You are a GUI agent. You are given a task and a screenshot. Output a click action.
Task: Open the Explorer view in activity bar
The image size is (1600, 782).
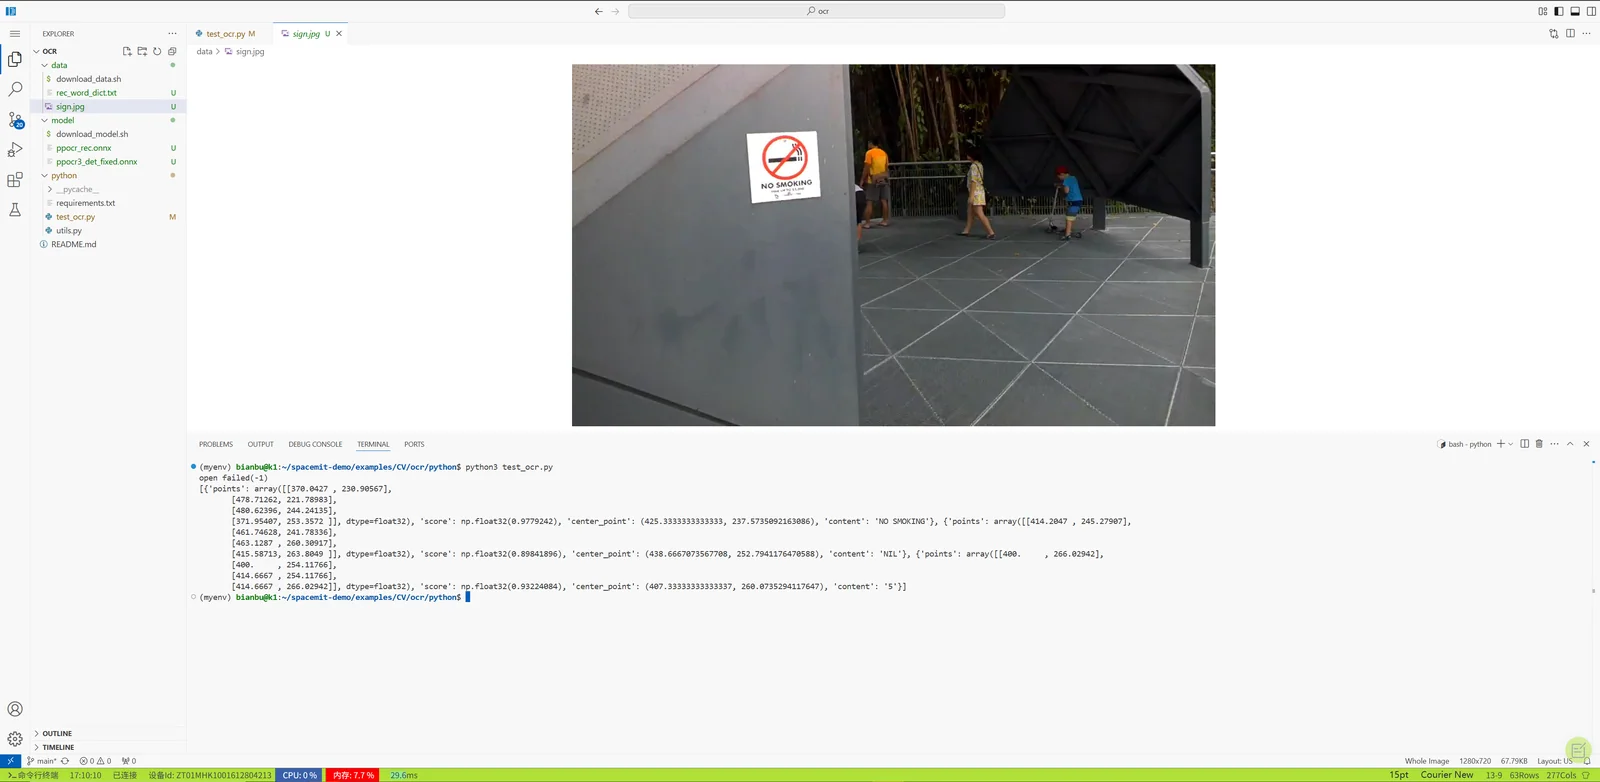tap(15, 59)
